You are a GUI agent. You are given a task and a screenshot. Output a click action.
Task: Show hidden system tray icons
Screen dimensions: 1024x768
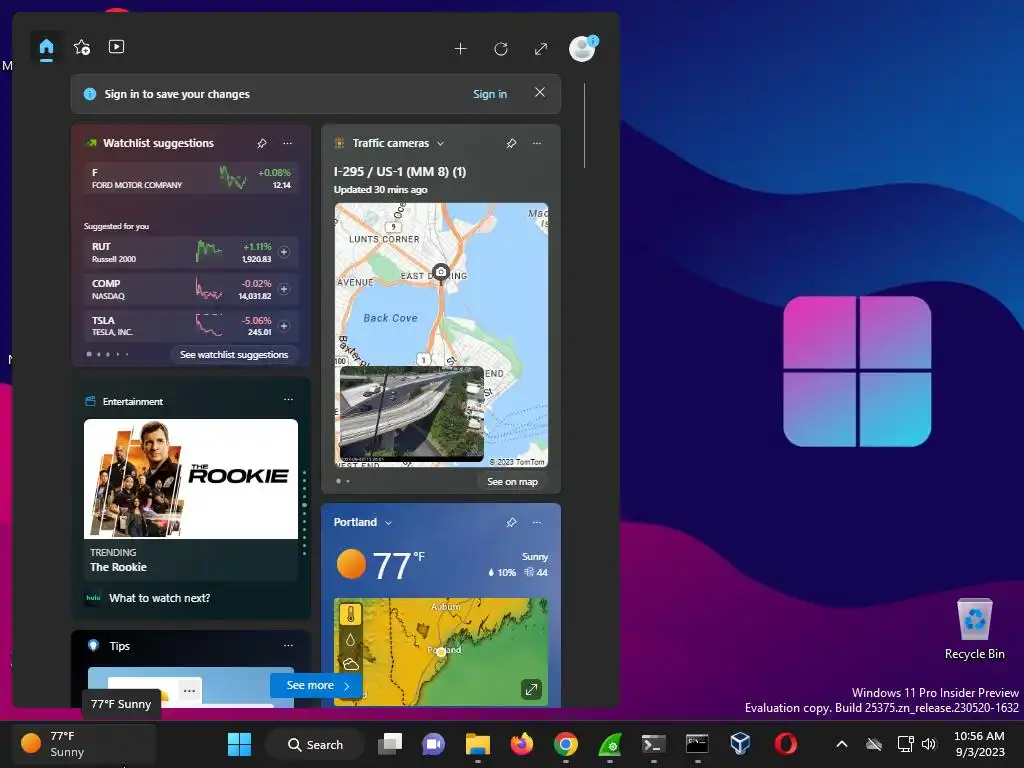[842, 744]
